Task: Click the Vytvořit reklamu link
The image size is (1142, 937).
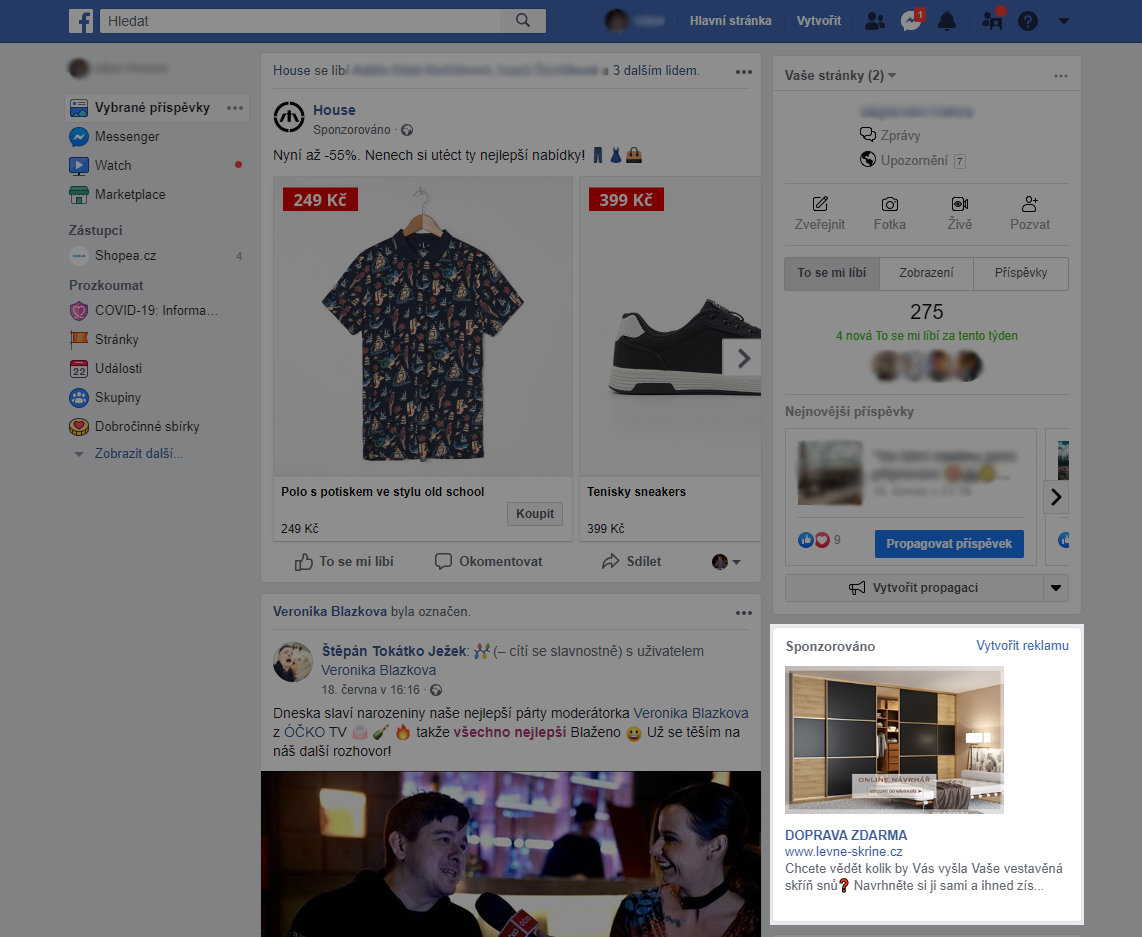Action: click(1022, 646)
